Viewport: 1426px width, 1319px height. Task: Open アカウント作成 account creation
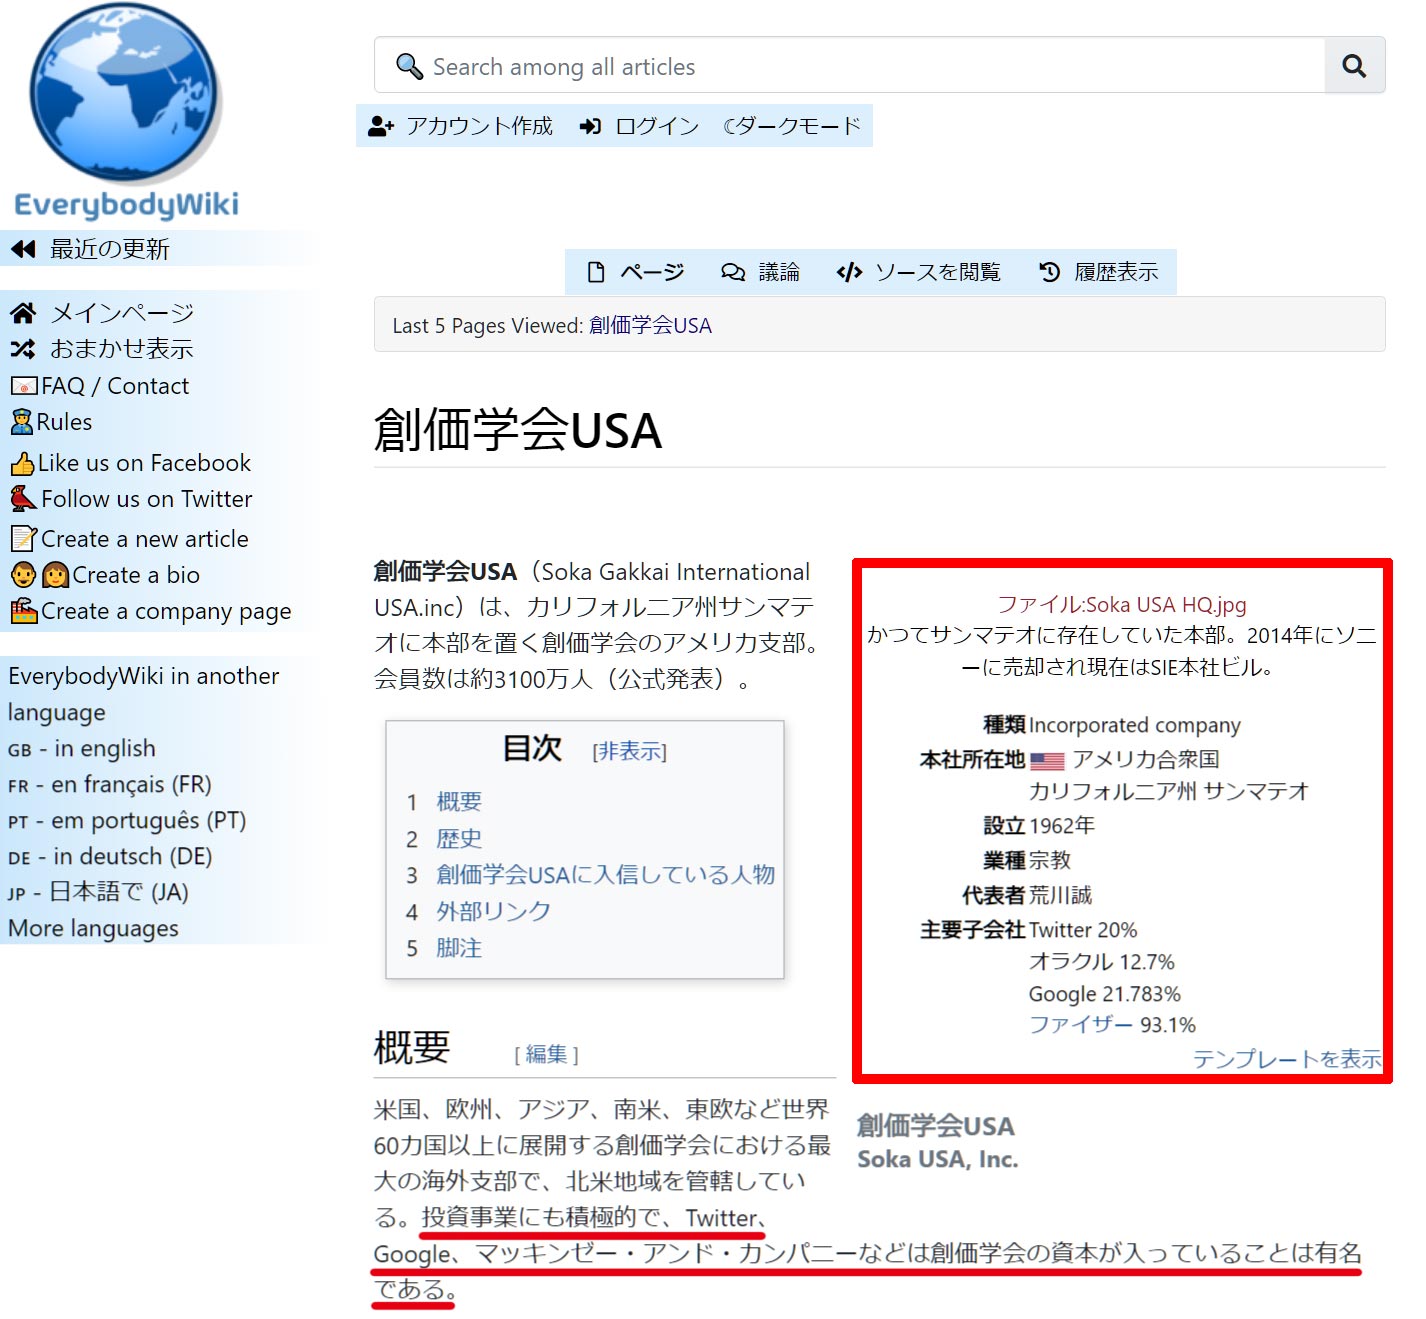(479, 126)
